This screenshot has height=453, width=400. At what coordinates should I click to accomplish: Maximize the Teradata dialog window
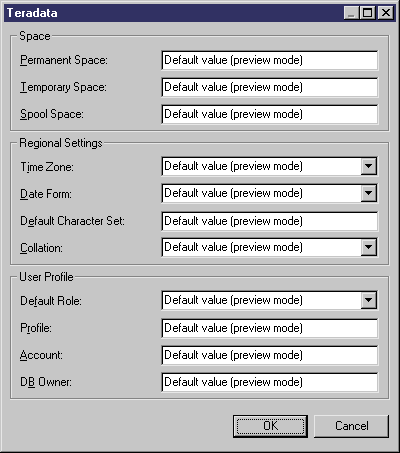coord(368,13)
